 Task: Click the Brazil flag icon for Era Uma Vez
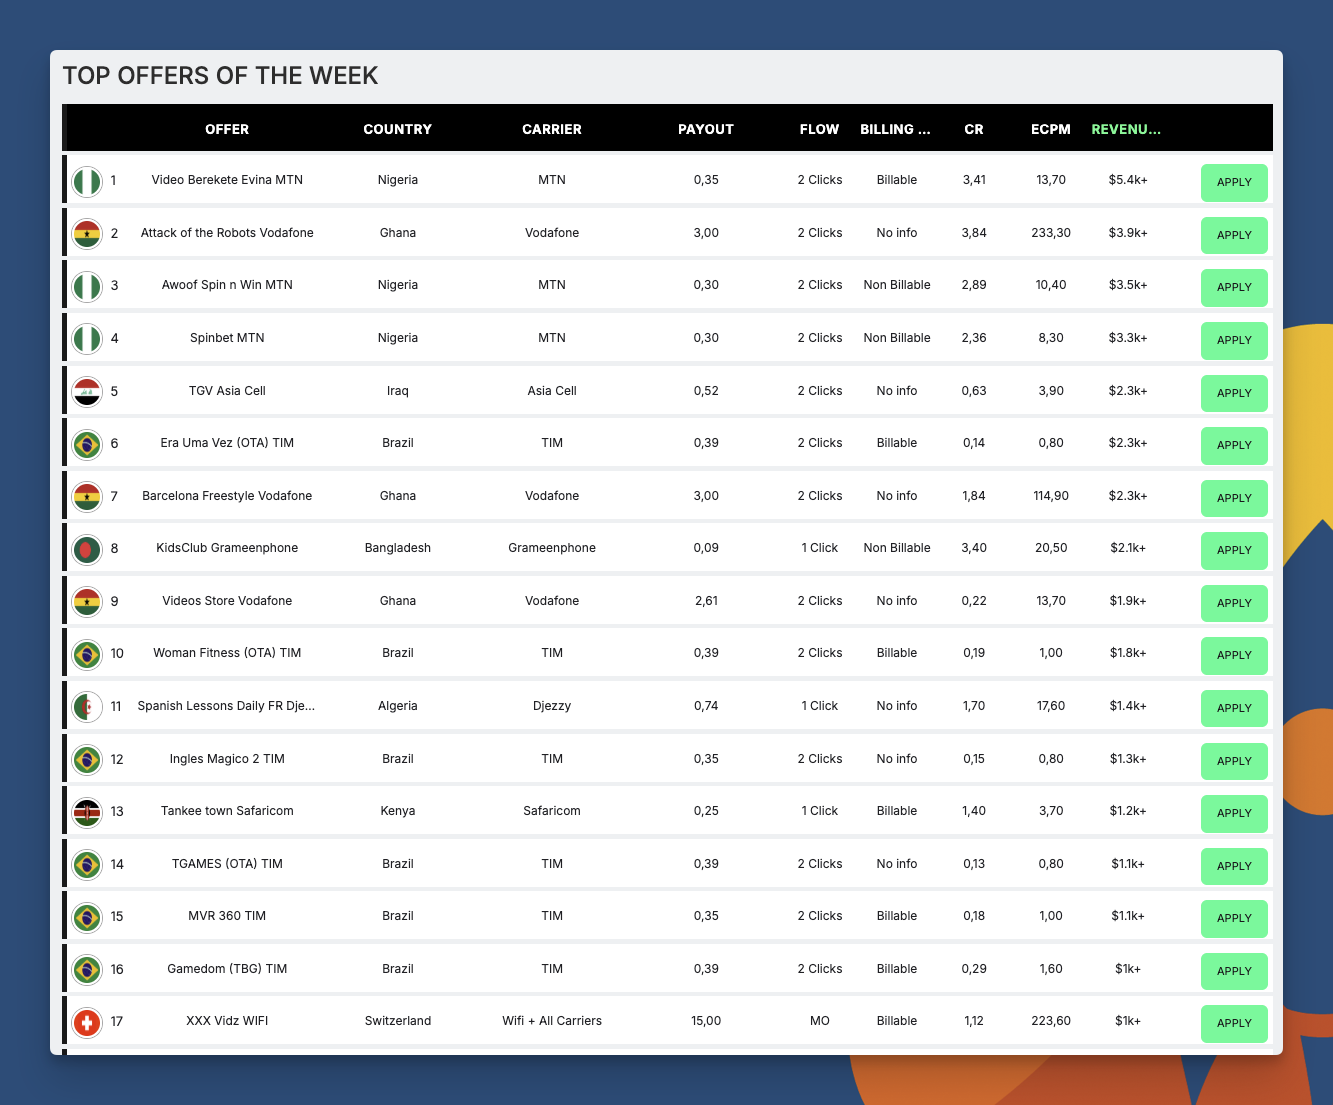88,444
